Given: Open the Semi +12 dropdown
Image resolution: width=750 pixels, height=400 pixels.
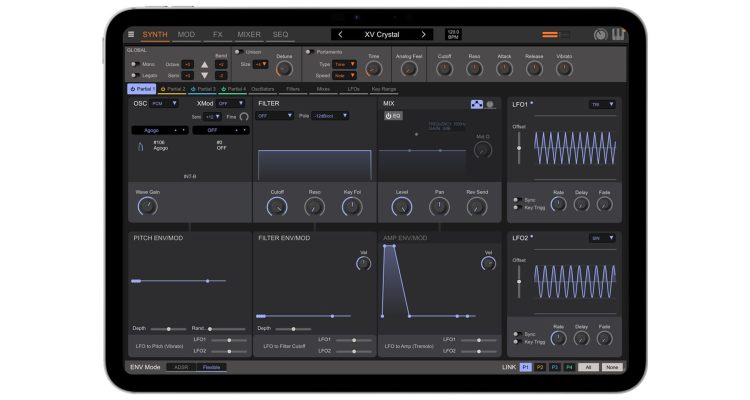Looking at the screenshot, I should pos(212,117).
